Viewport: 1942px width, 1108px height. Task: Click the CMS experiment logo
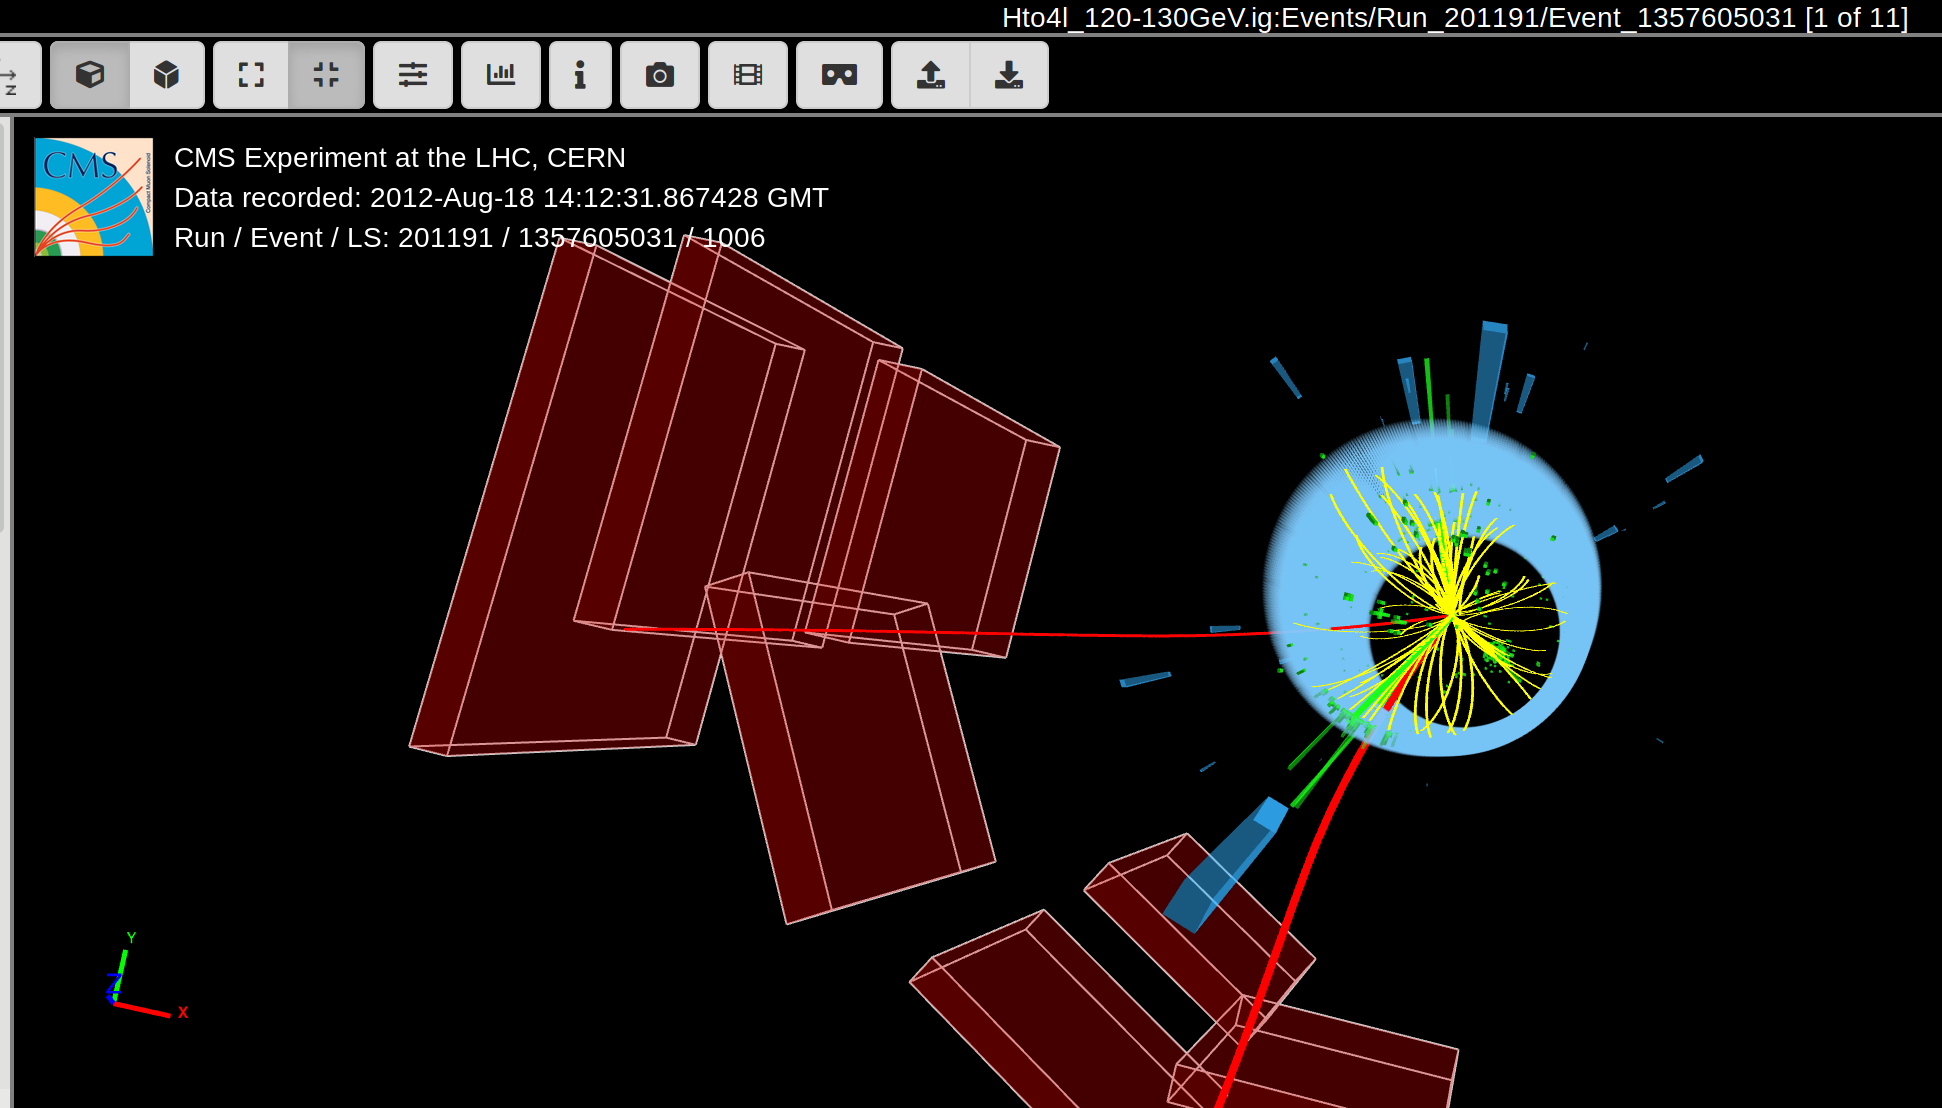tap(94, 194)
